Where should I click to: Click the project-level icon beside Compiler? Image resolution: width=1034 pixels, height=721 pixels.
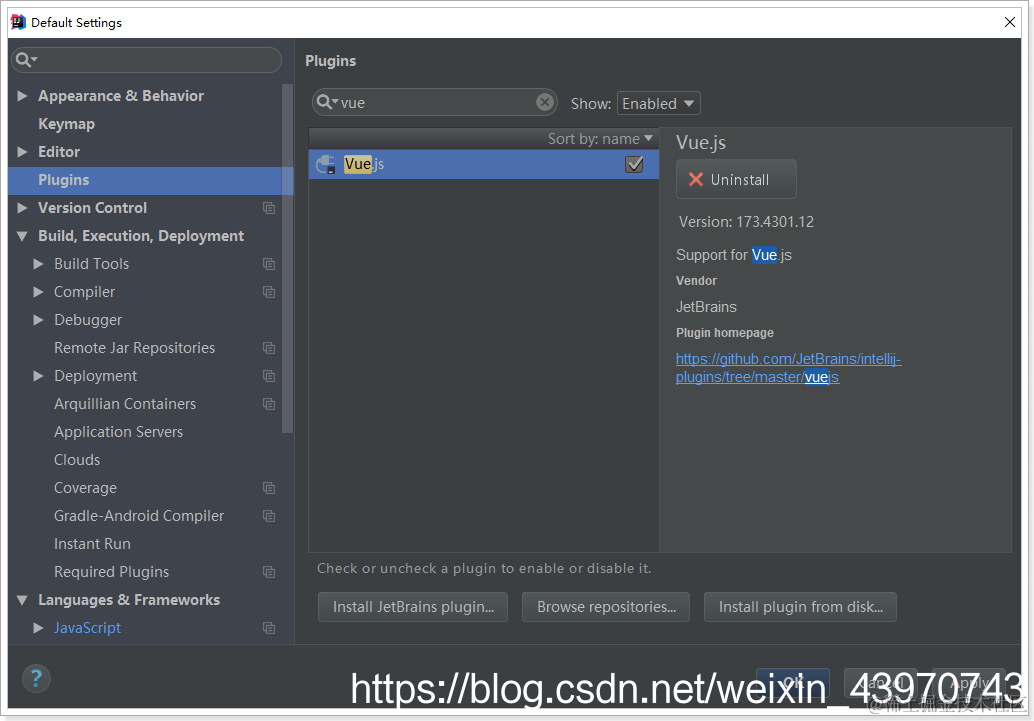tap(269, 292)
